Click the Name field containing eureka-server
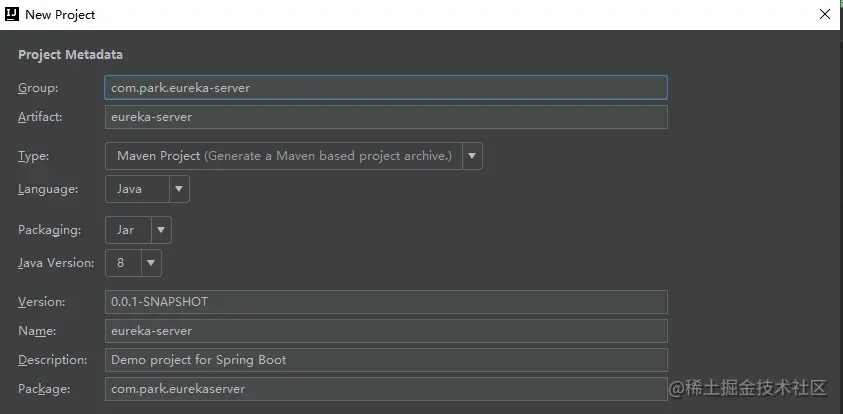 pyautogui.click(x=385, y=331)
